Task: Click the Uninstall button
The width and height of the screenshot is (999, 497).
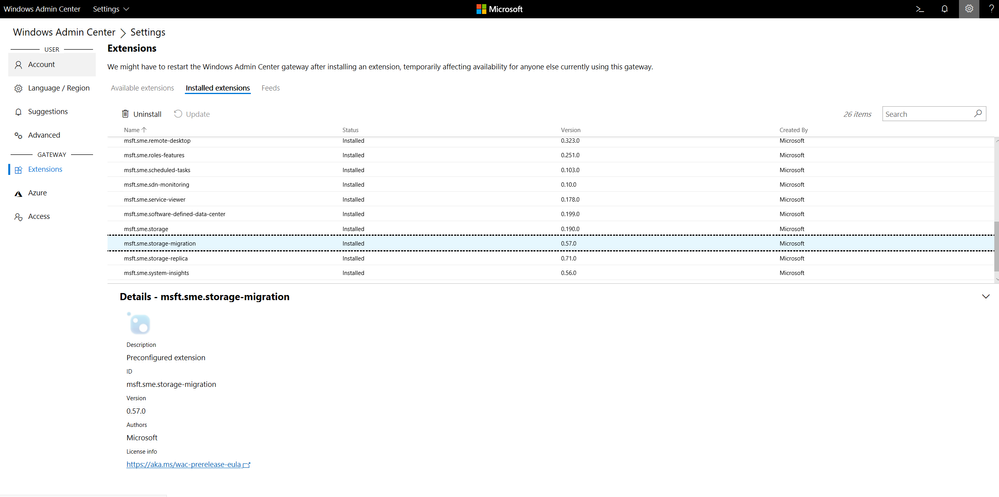Action: 141,114
